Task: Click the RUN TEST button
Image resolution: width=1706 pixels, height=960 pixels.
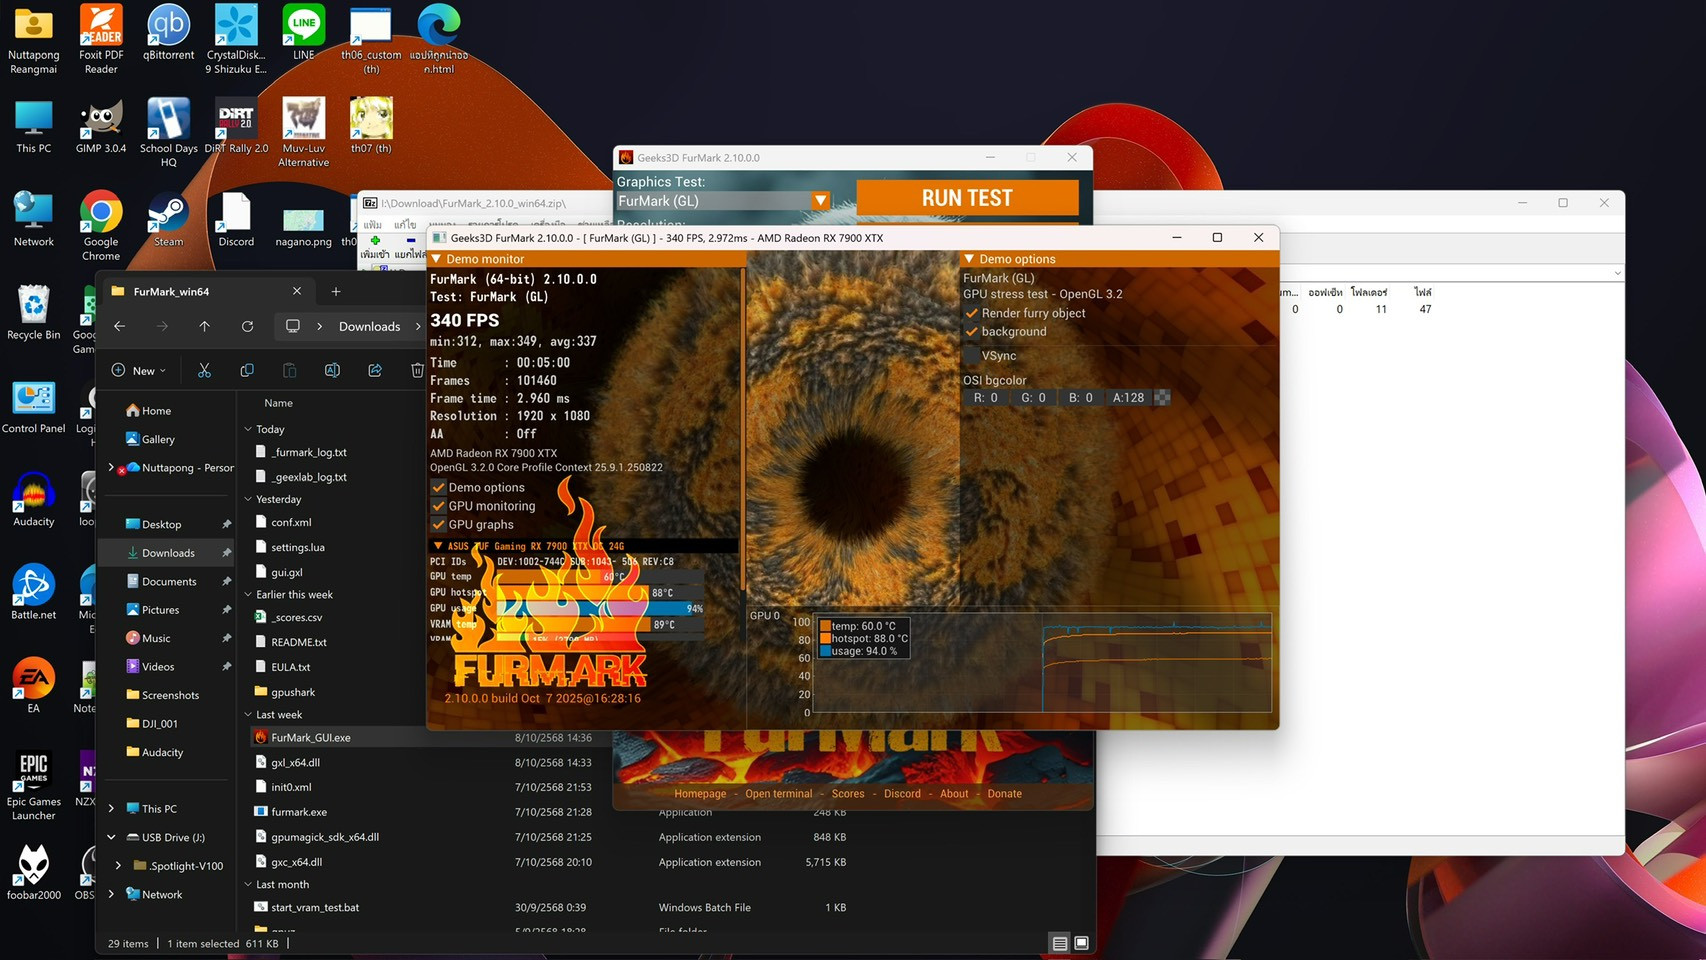Action: [x=966, y=198]
